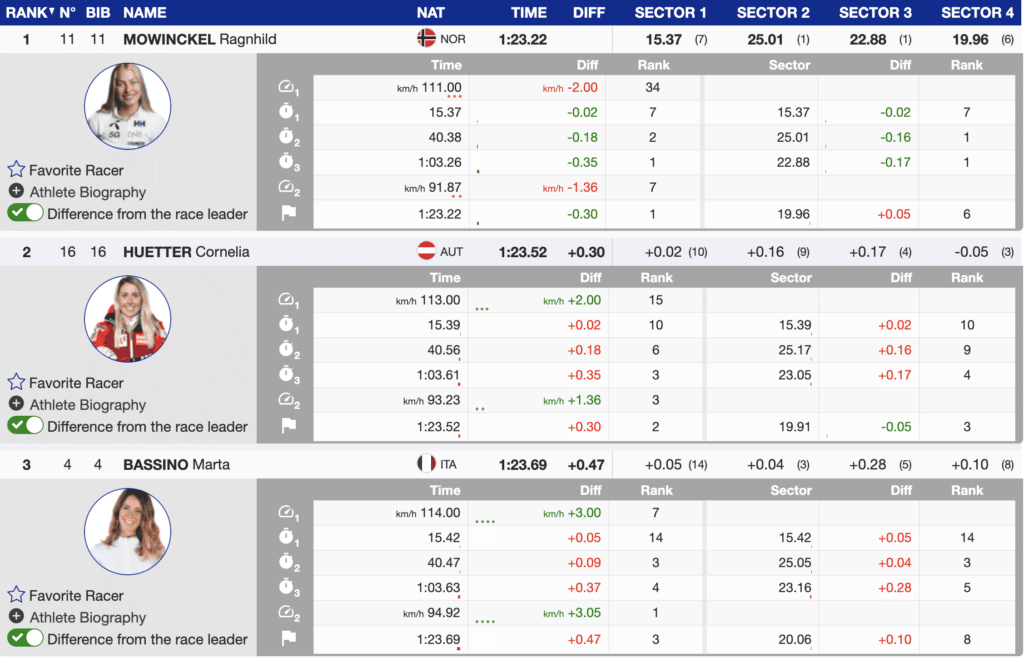Click the plus icon beside Mowinckel's Athlete Biography
This screenshot has height=658, width=1024.
point(16,192)
